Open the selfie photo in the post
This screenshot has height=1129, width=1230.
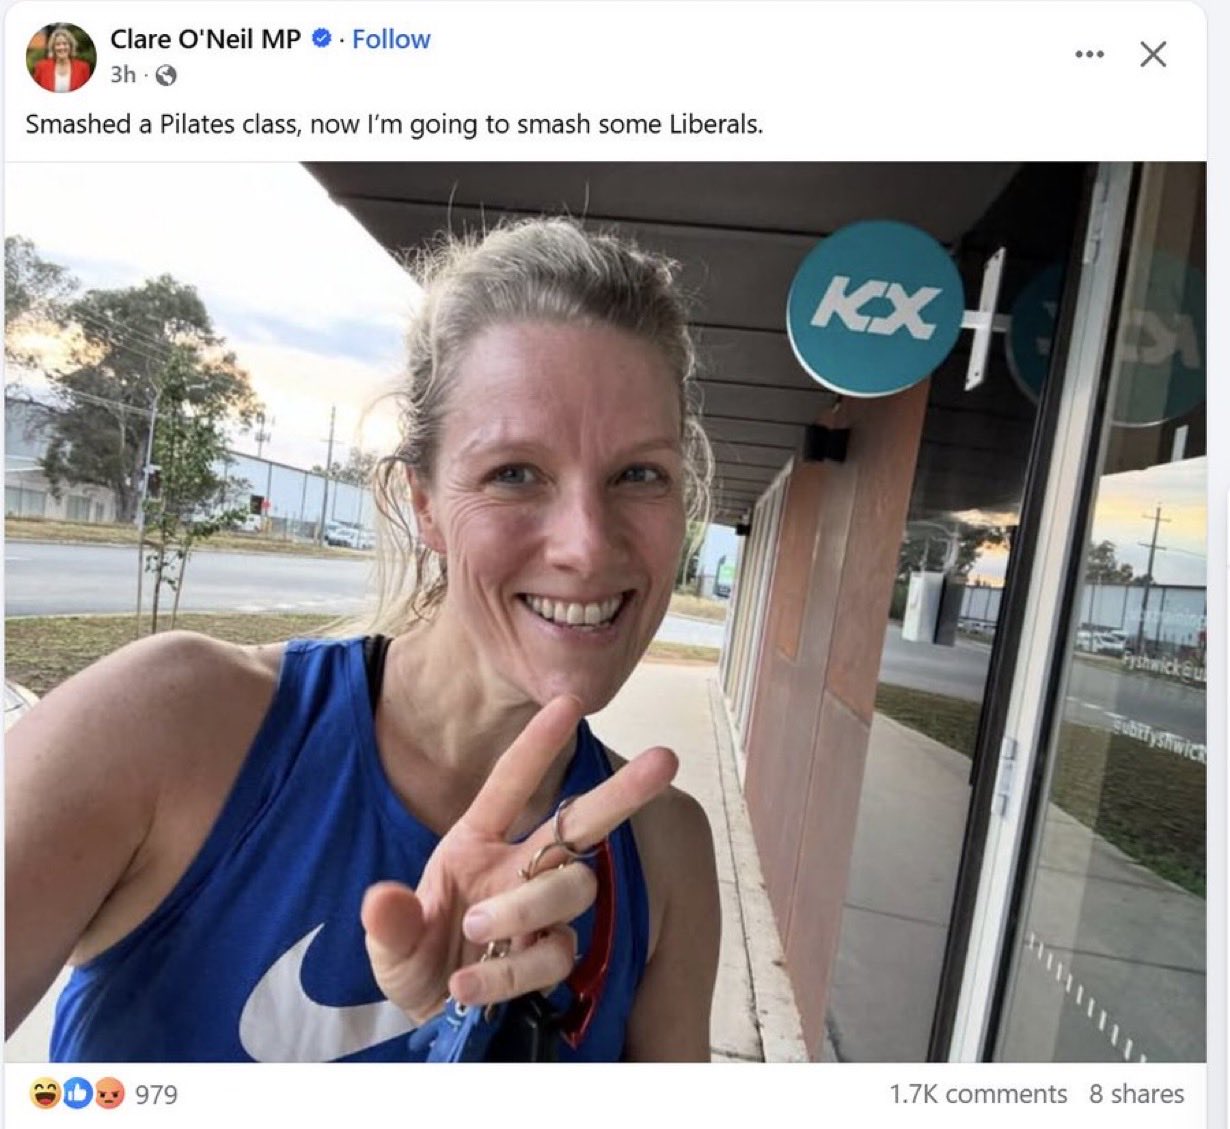coord(605,612)
